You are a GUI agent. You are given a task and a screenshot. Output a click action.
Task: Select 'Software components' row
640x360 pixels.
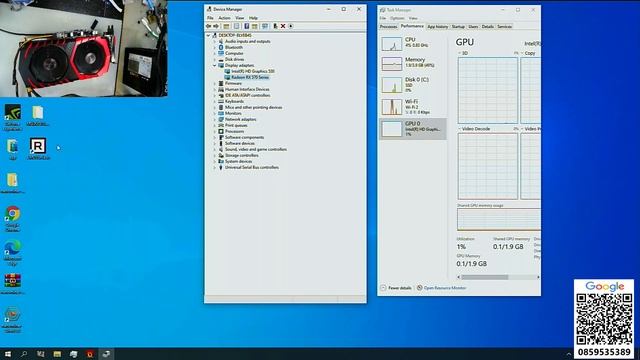pyautogui.click(x=244, y=137)
